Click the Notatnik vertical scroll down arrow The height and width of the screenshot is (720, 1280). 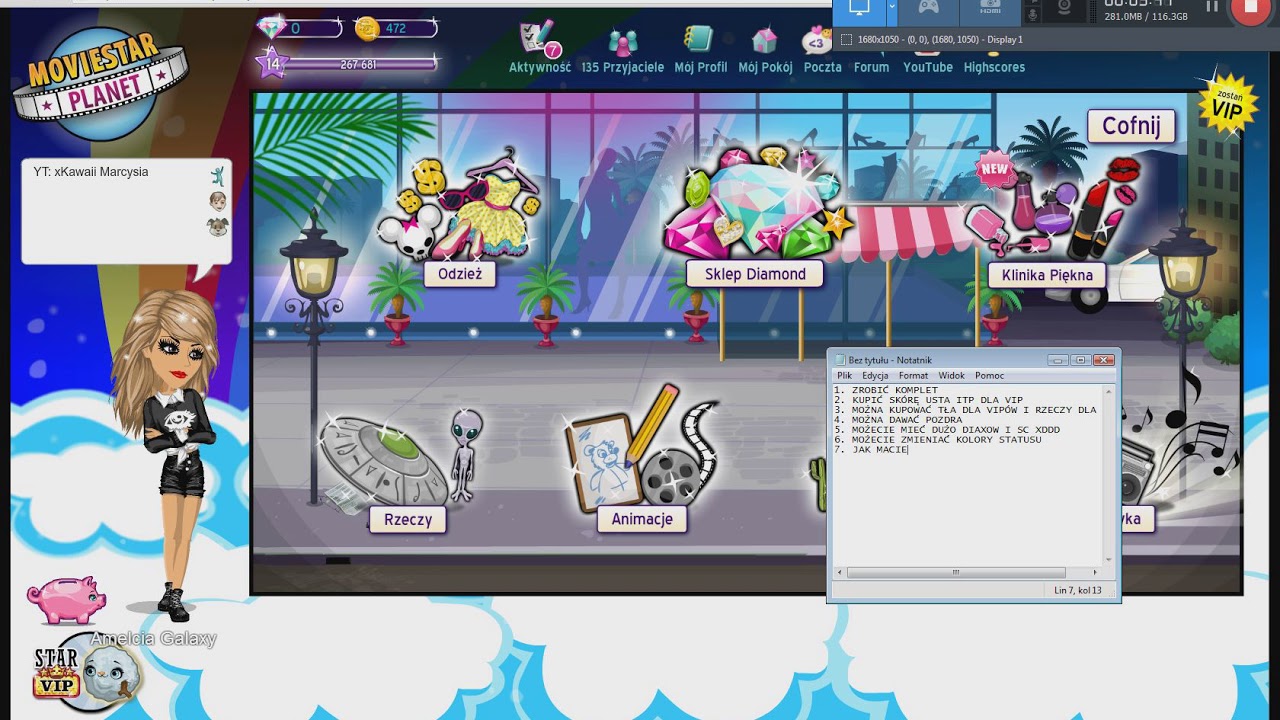(1108, 560)
